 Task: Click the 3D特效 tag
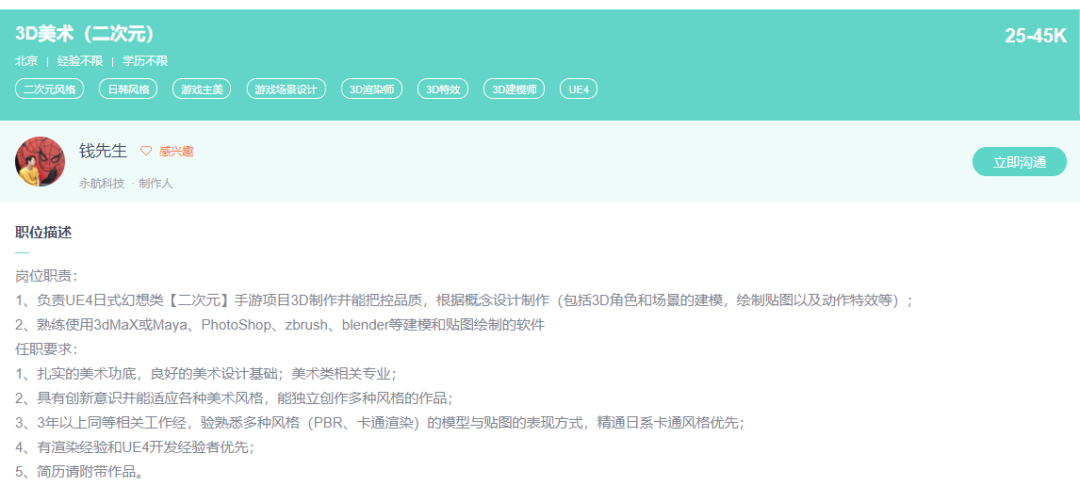[443, 89]
